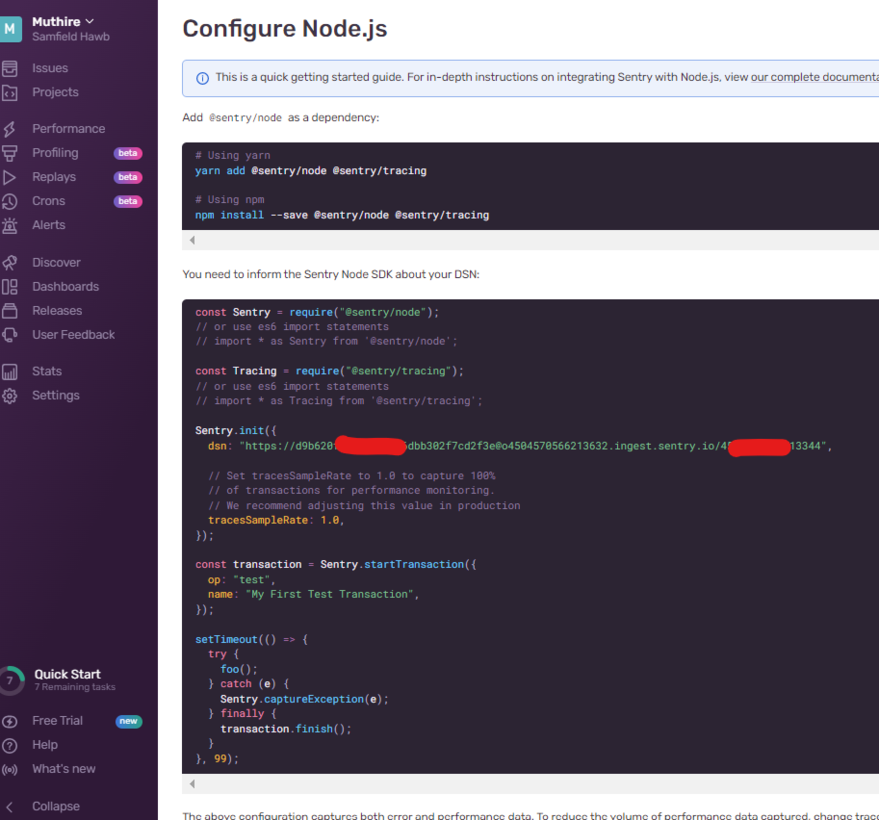
Task: Click the yarn add command line
Action: 311,171
